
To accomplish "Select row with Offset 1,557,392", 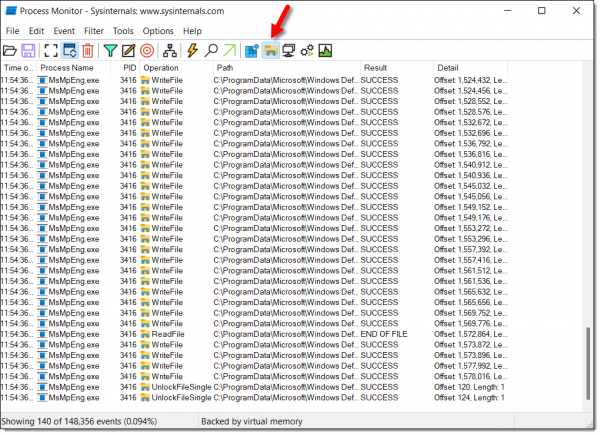I will (254, 249).
